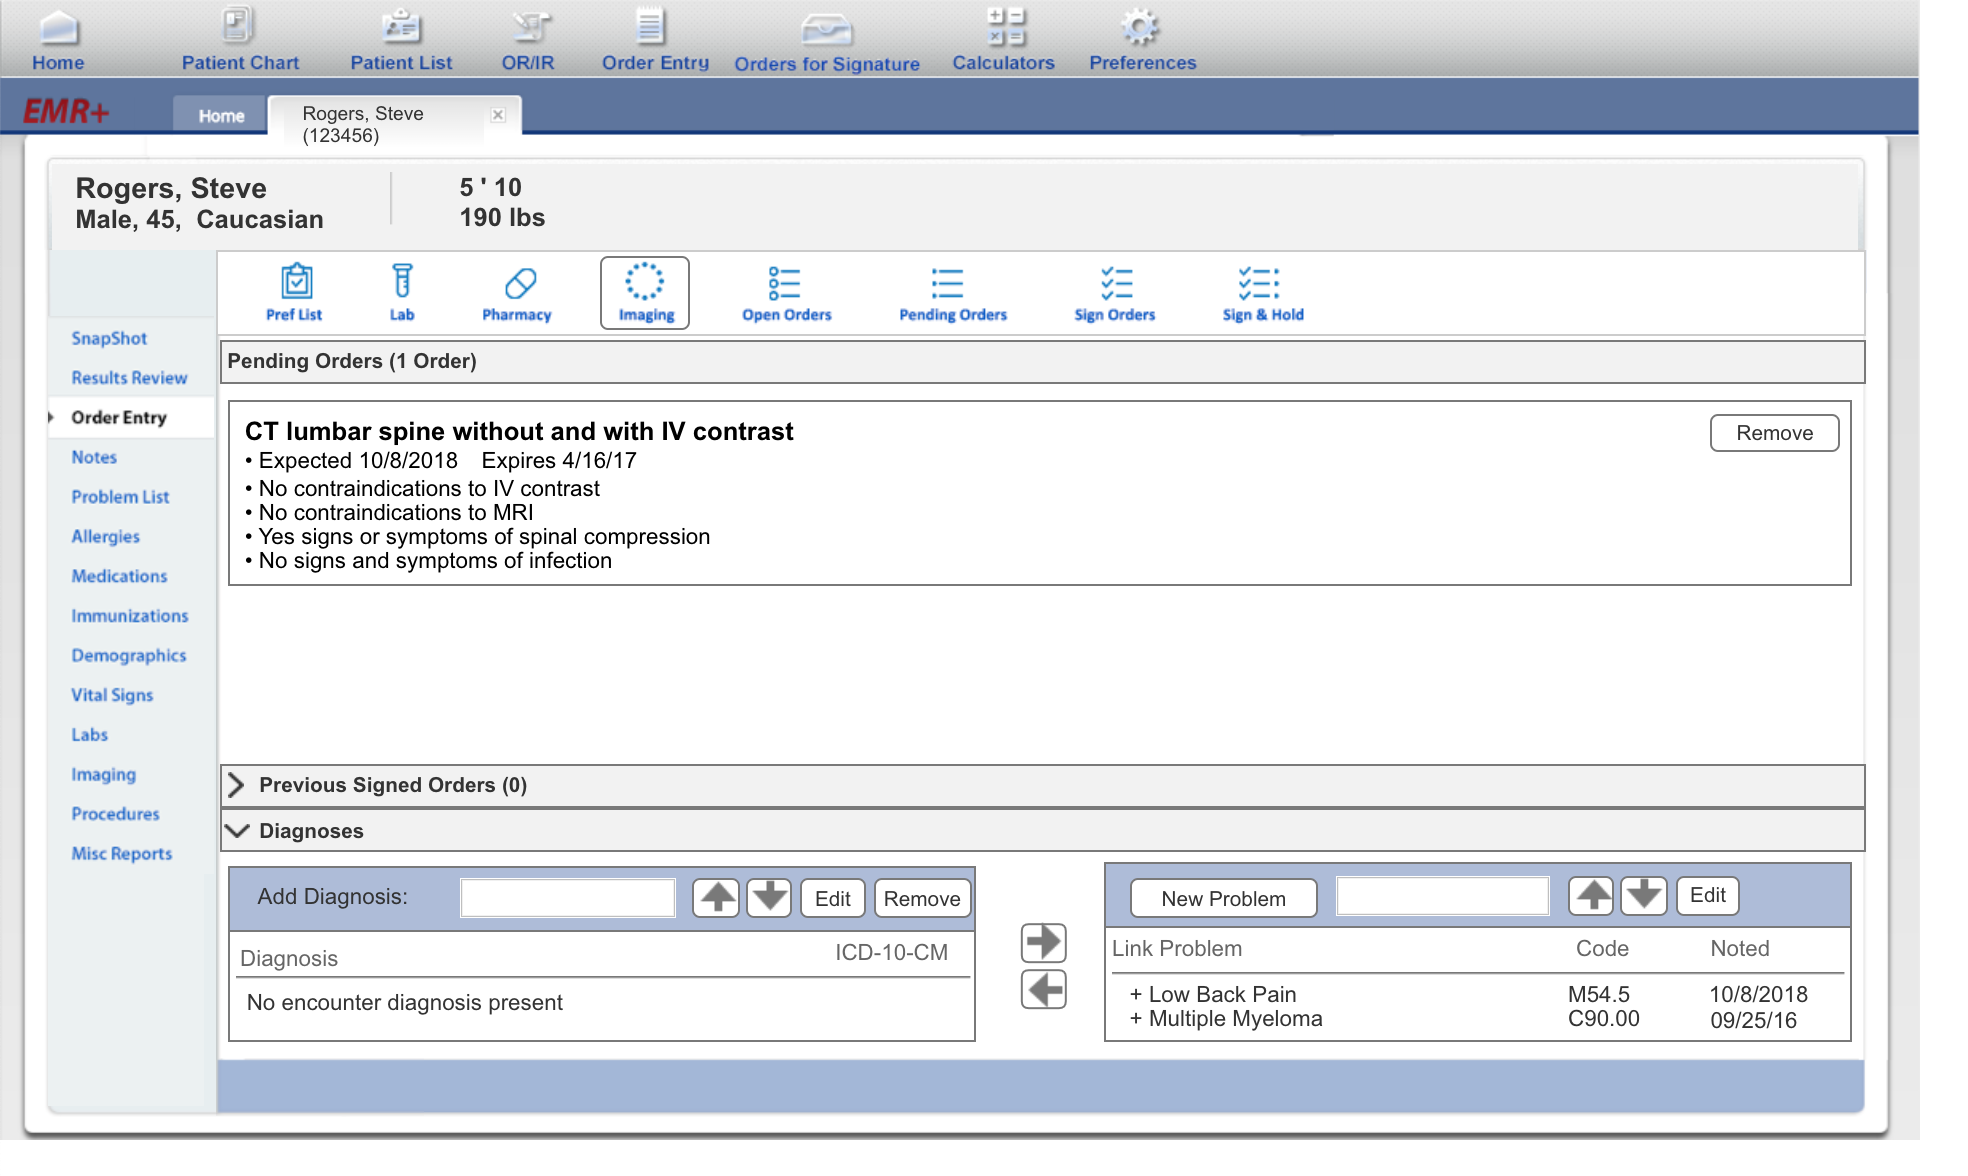Open Order Entry in the top toolbar
Screen dimensions: 1968x1176
[x=655, y=40]
